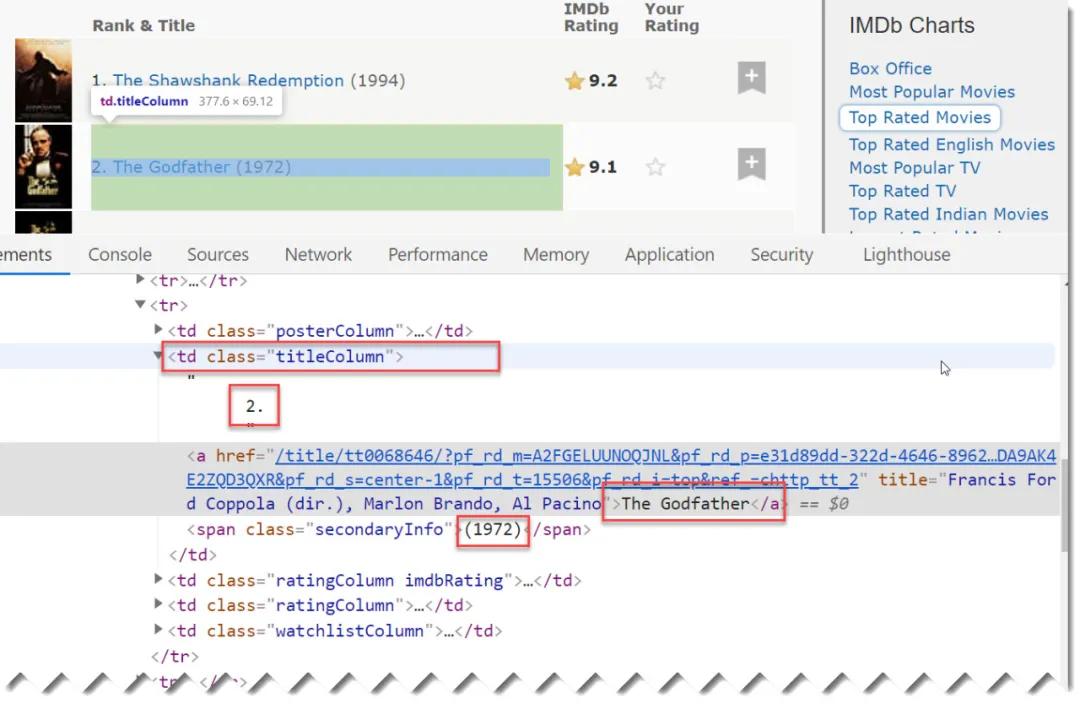
Task: Click the Your Rating column header
Action: pyautogui.click(x=672, y=17)
